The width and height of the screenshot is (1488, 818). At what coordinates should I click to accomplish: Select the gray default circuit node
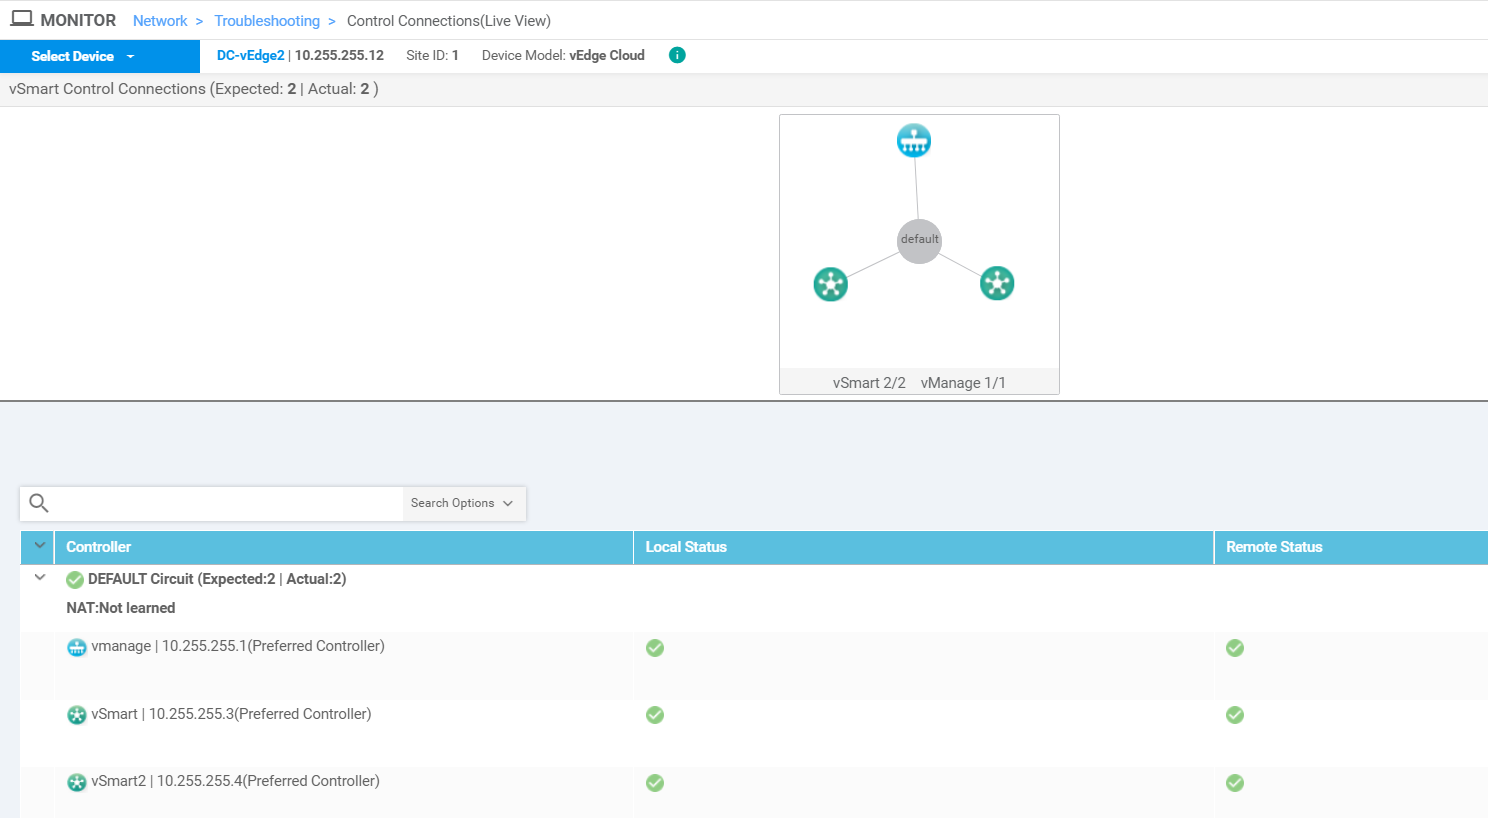pos(919,241)
